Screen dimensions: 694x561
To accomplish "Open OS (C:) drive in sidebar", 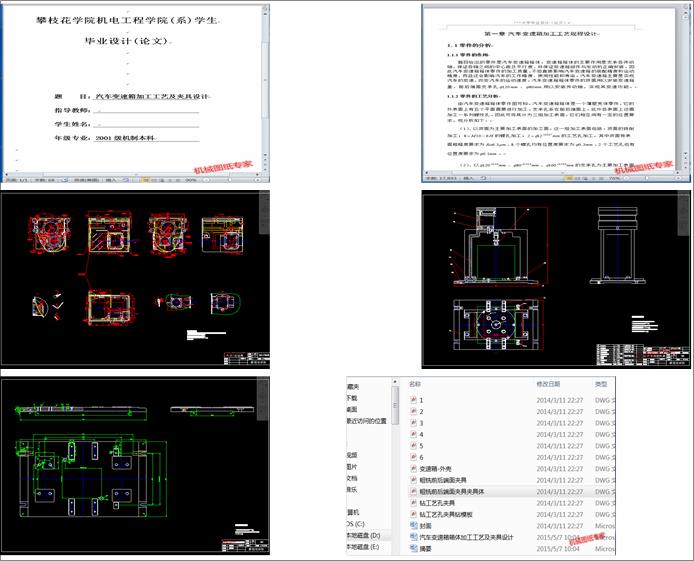I will 356,524.
